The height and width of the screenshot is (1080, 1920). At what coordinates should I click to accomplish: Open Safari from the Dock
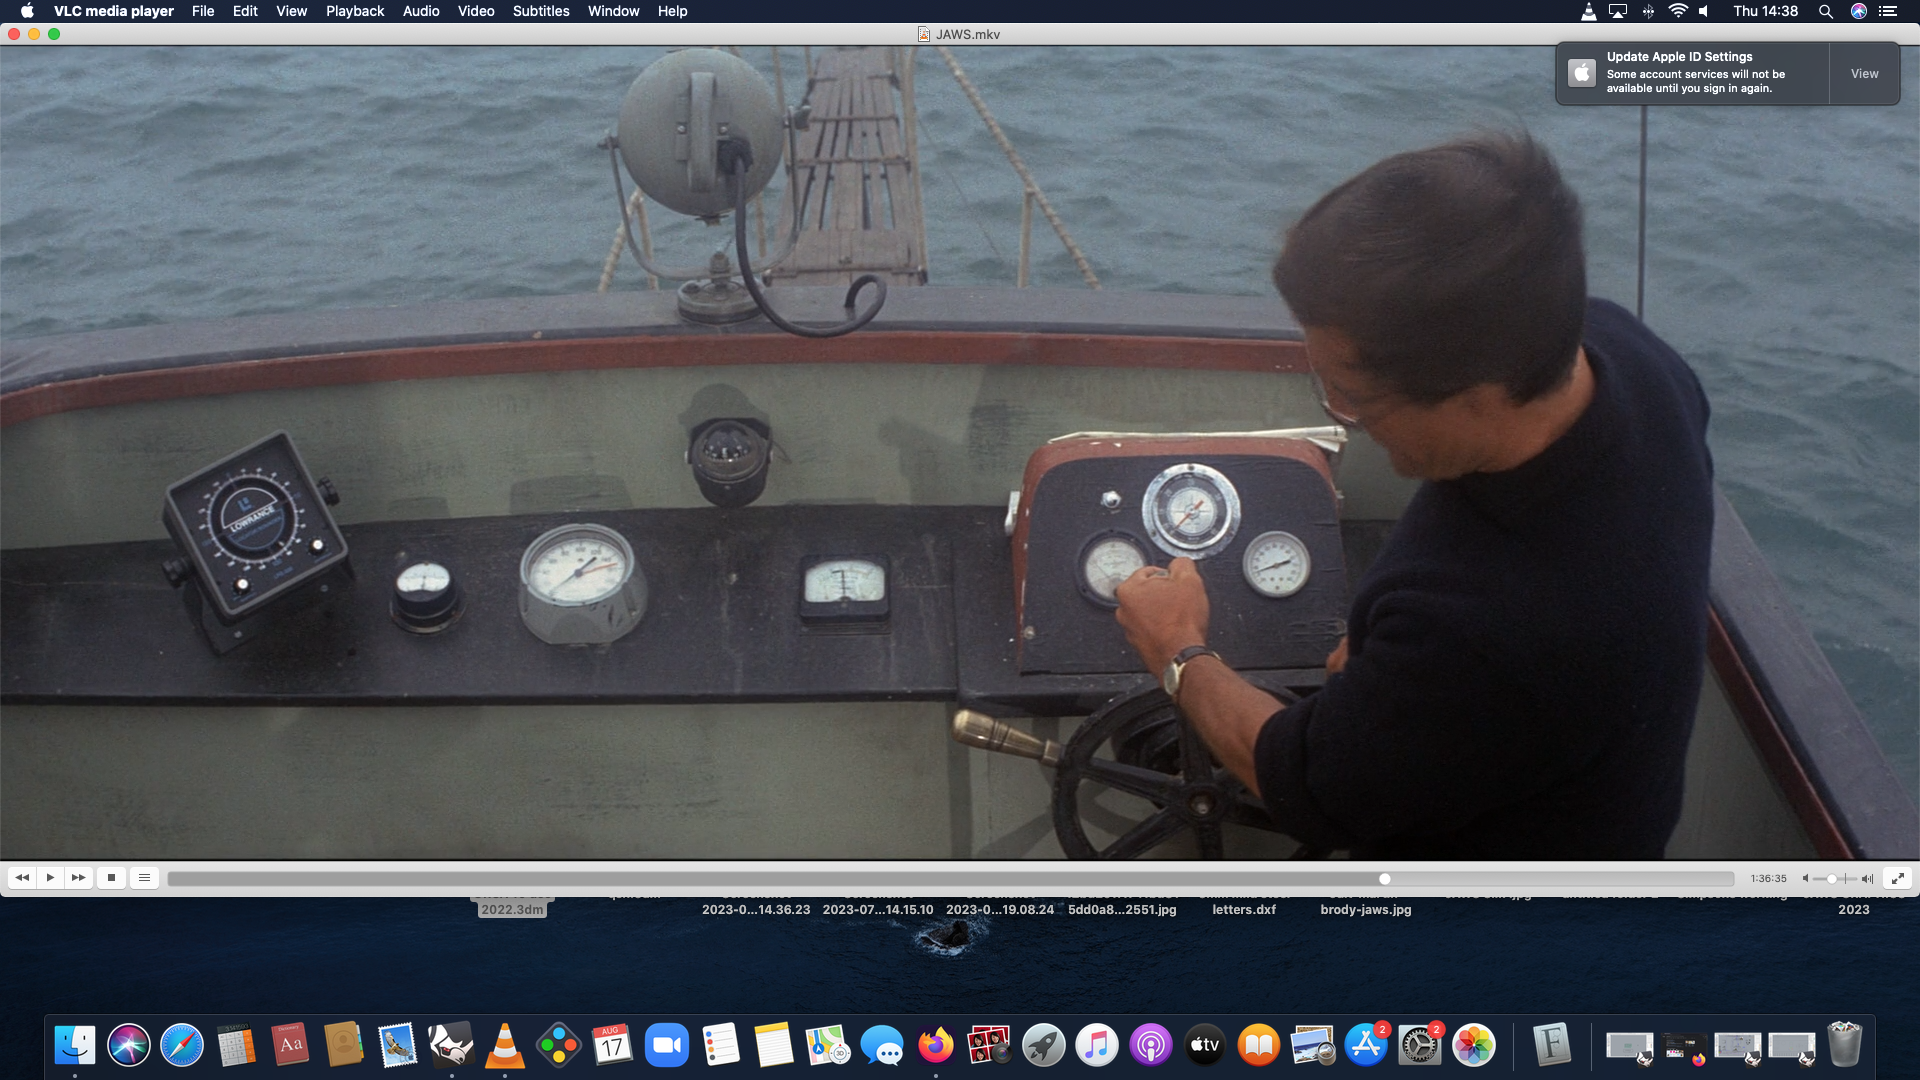182,1046
